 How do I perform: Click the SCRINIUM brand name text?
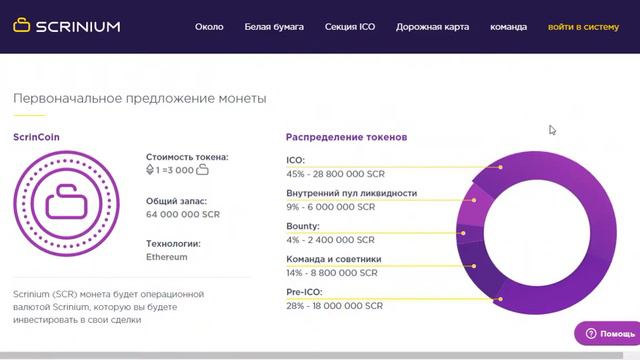point(78,27)
